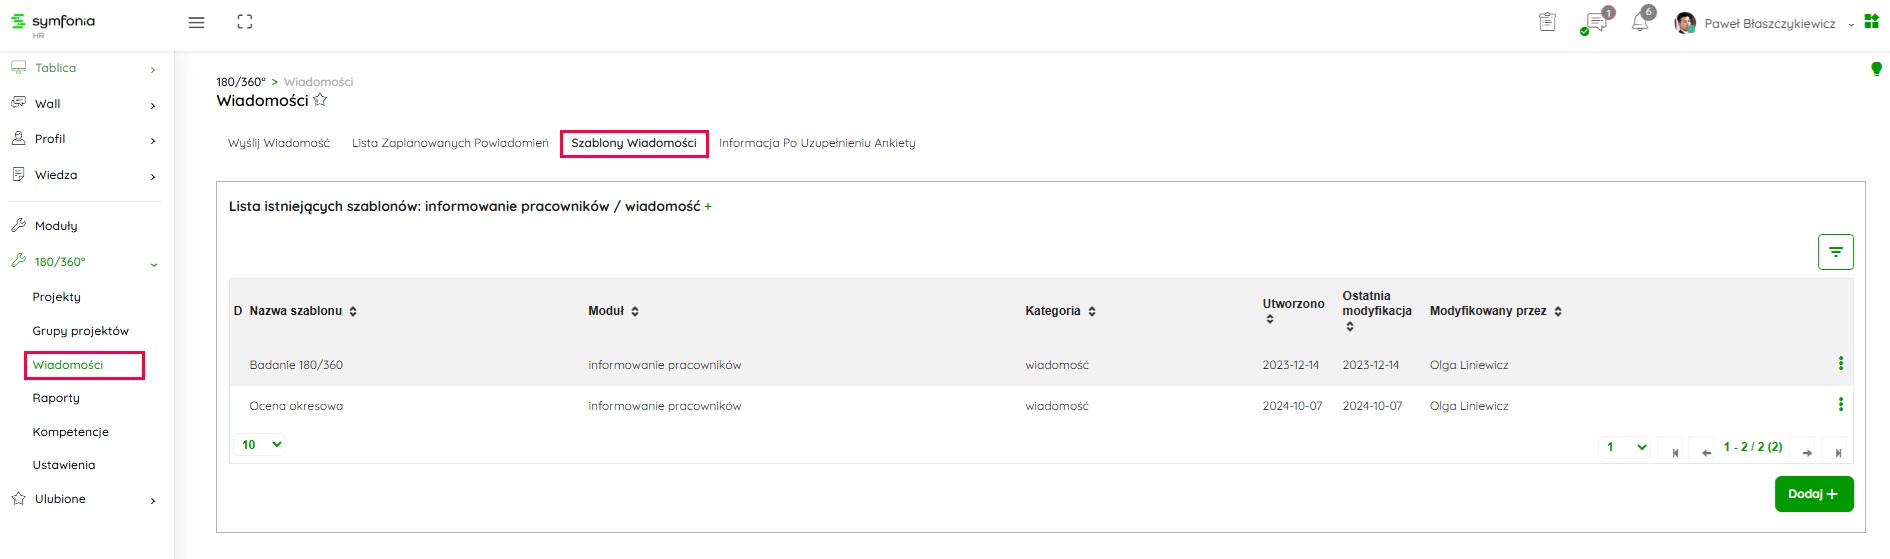Mark Wiadomości as favorite with the star
The width and height of the screenshot is (1890, 559).
[320, 100]
